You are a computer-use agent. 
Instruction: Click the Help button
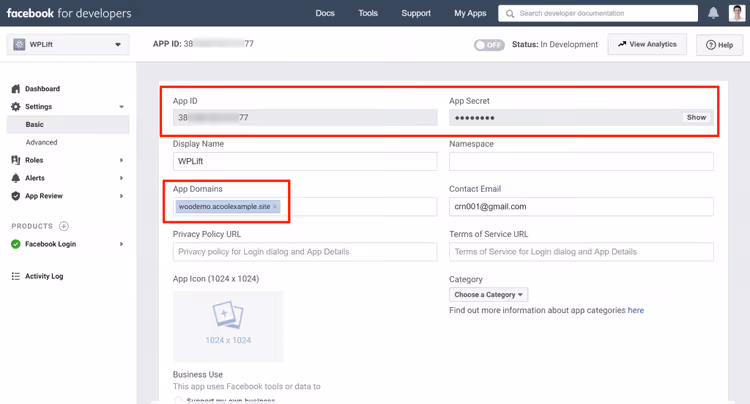[x=719, y=45]
